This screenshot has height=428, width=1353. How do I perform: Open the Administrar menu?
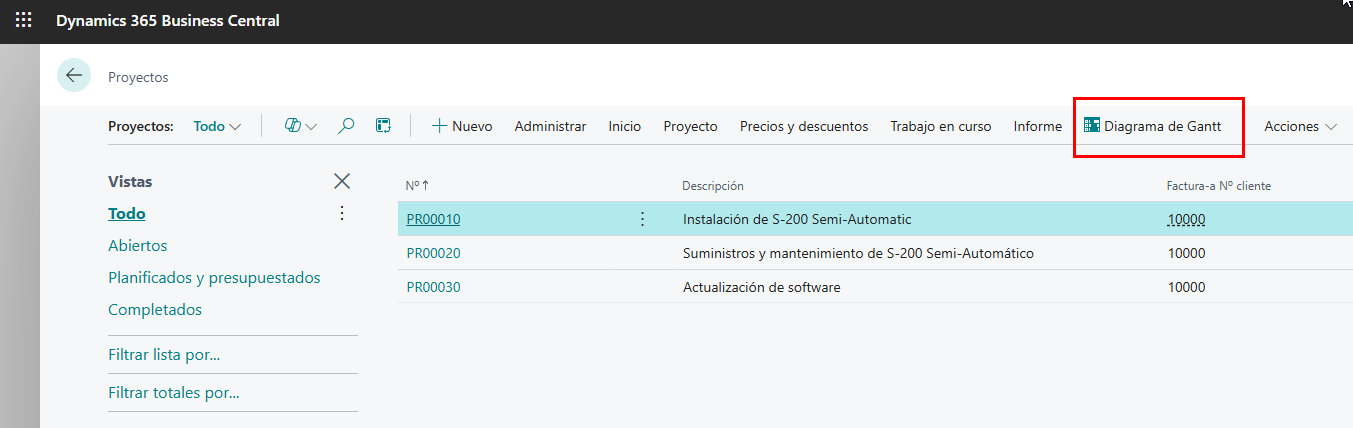(550, 126)
